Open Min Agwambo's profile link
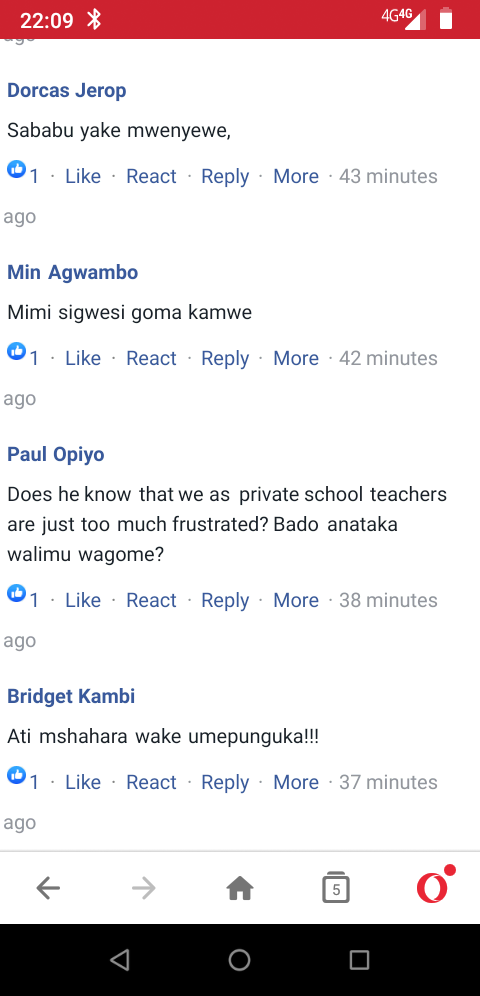 72,273
